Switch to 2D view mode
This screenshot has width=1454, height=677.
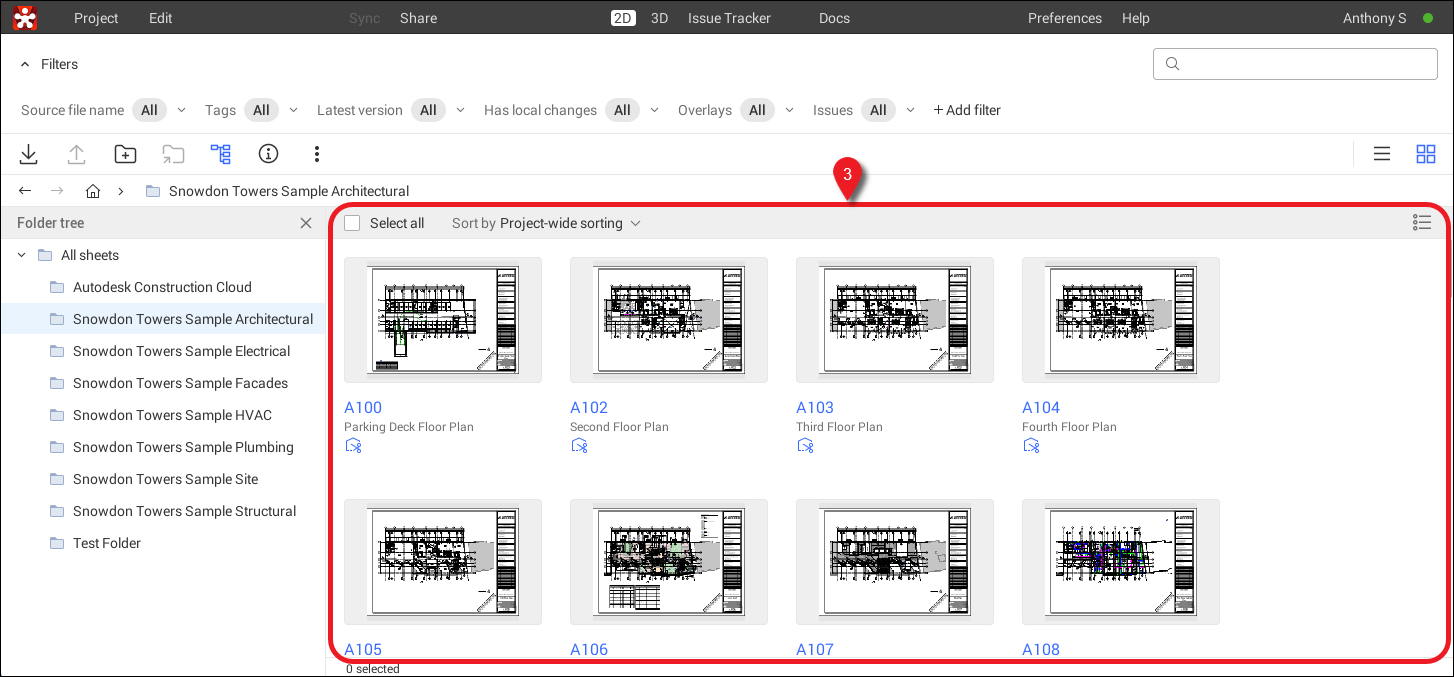[x=623, y=18]
